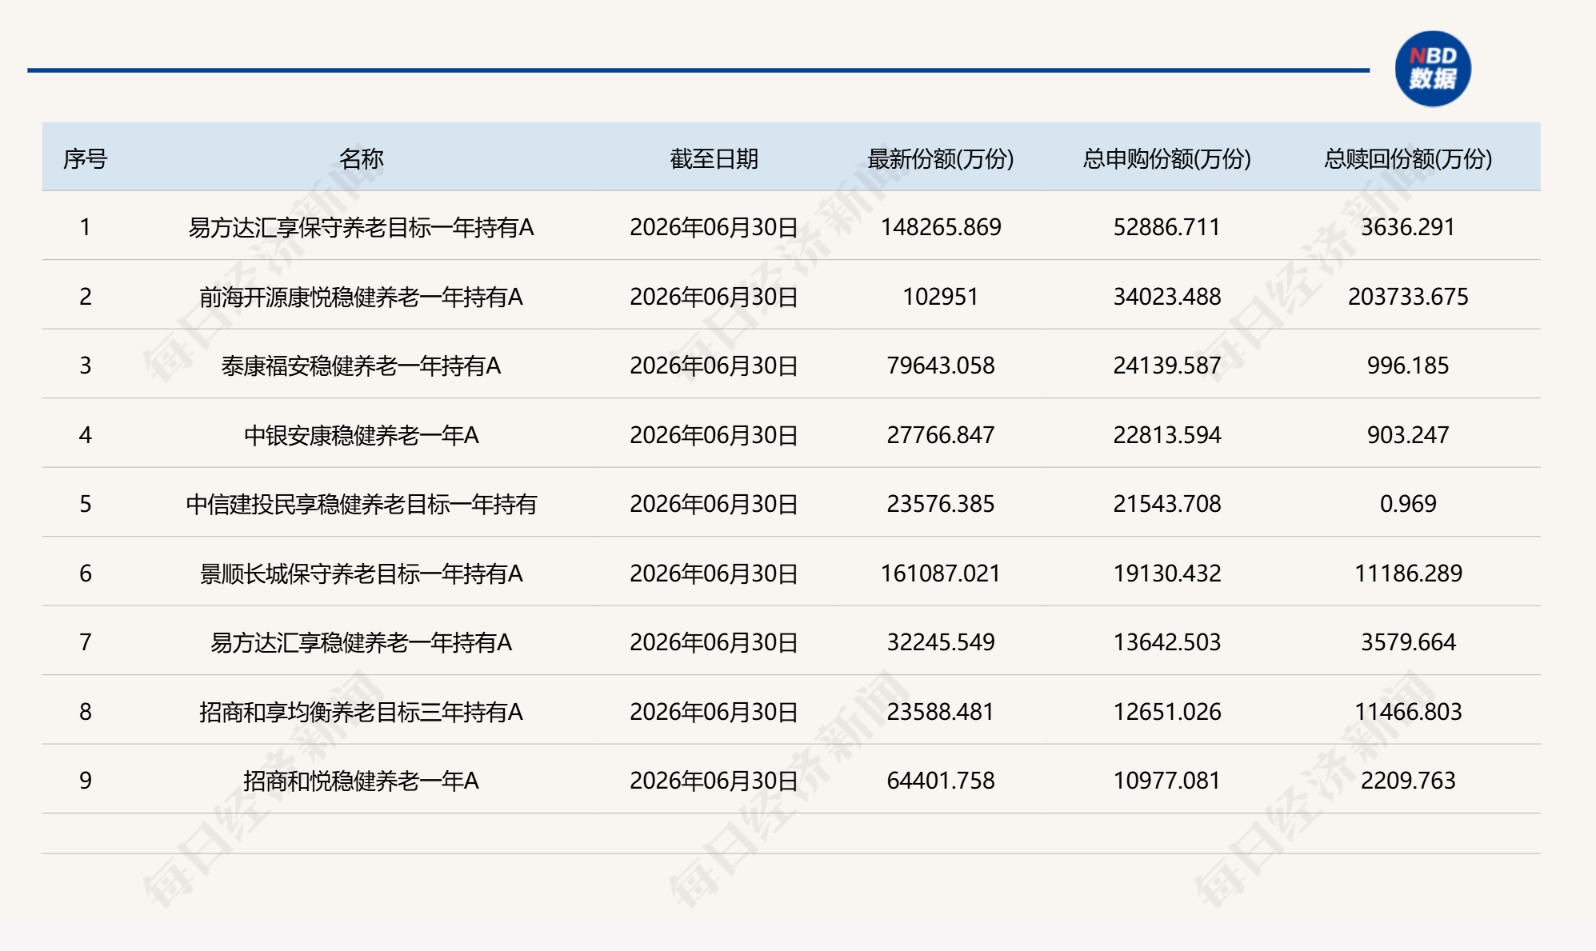Click sequence number 7 in 易方达汇享稳健 row
Screen dimensions: 1596x951
[x=85, y=642]
